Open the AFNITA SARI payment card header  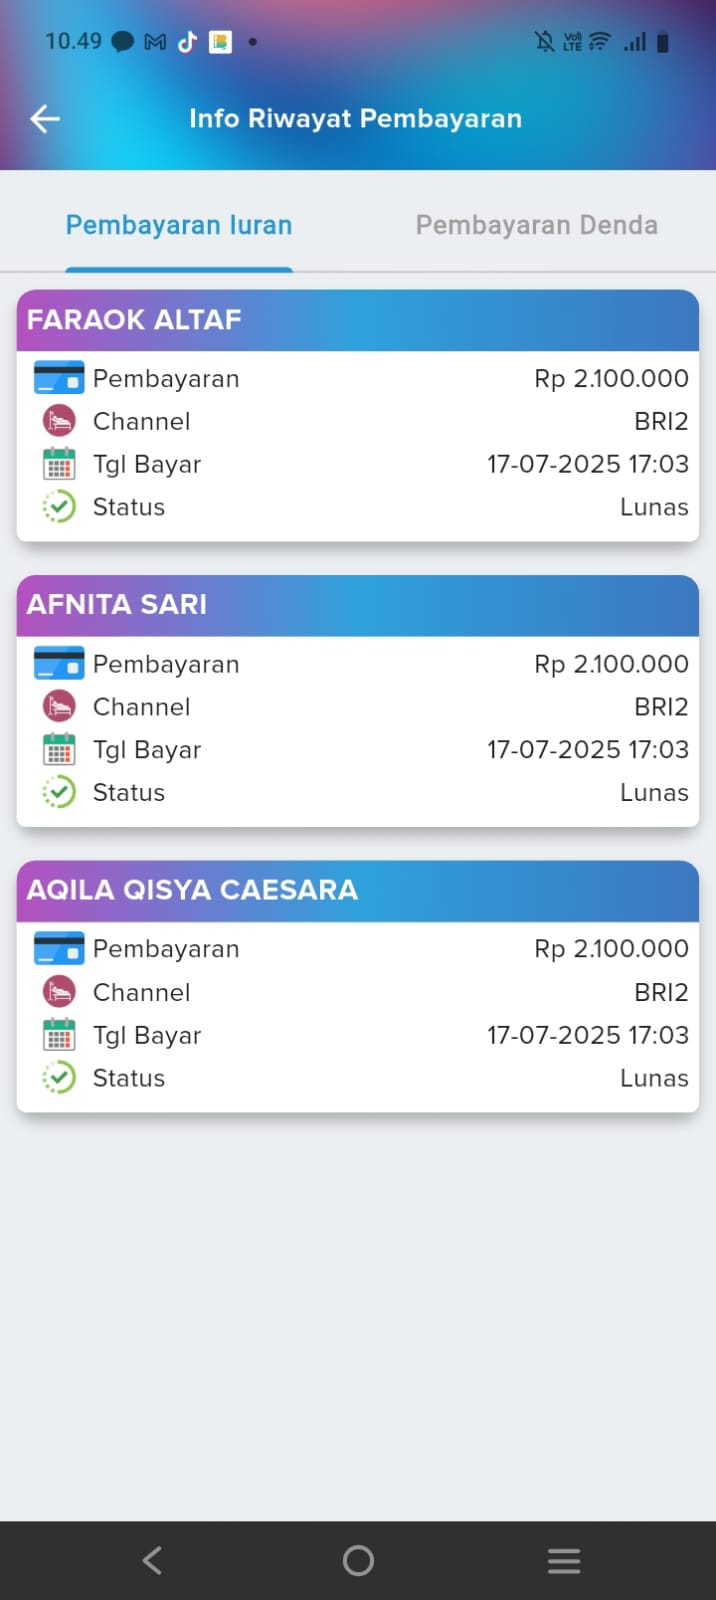click(x=357, y=605)
